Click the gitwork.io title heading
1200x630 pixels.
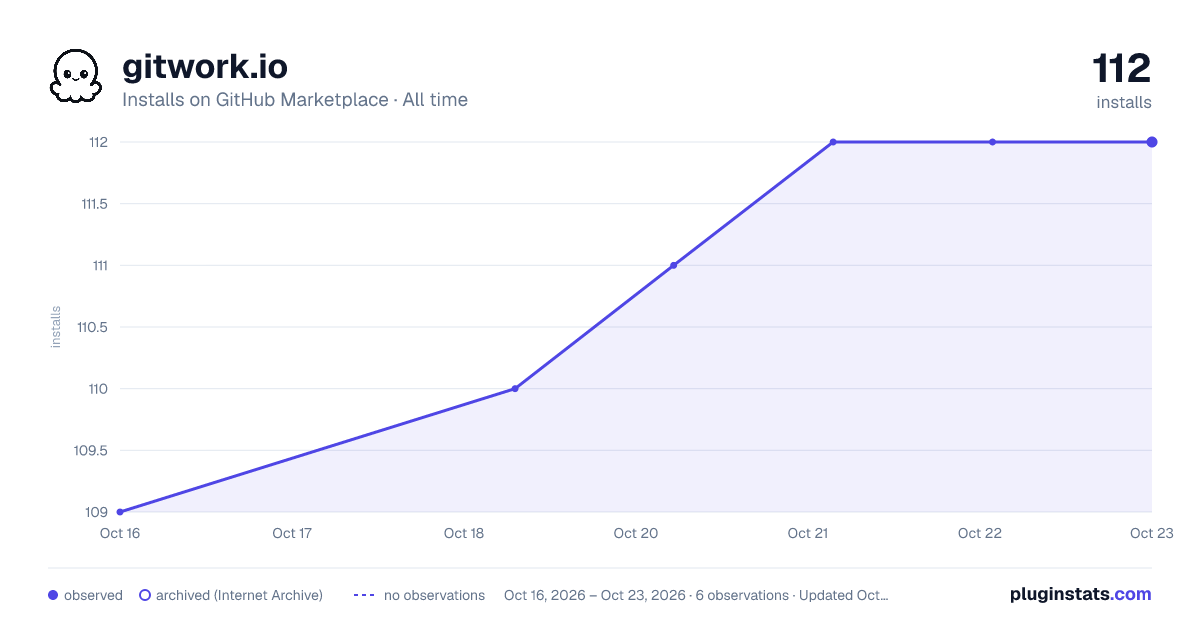[205, 67]
